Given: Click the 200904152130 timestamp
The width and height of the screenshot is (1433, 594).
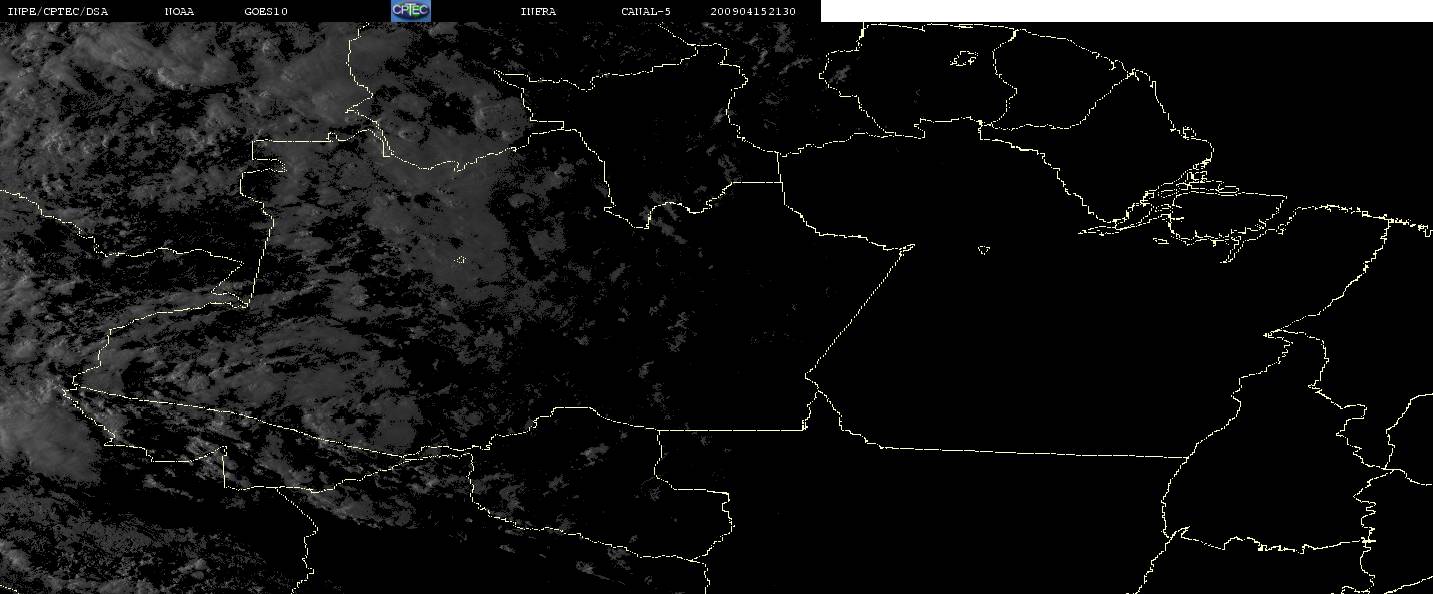Looking at the screenshot, I should (x=753, y=11).
